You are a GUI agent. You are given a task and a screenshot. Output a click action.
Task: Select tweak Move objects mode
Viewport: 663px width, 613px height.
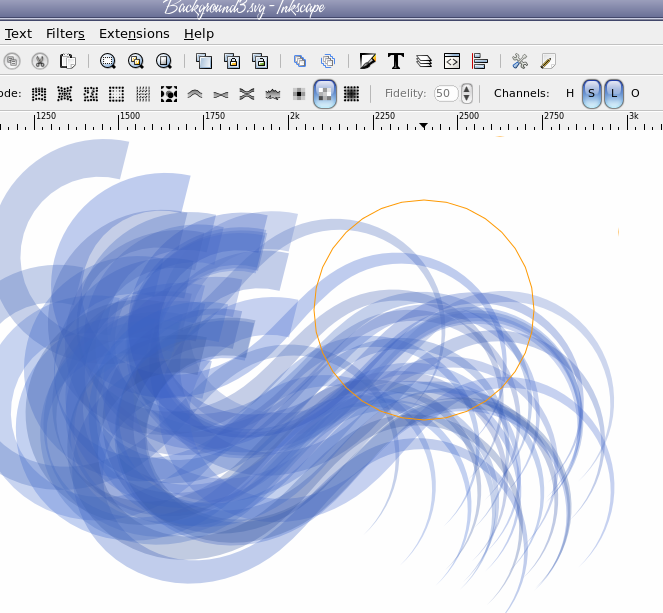tap(39, 93)
